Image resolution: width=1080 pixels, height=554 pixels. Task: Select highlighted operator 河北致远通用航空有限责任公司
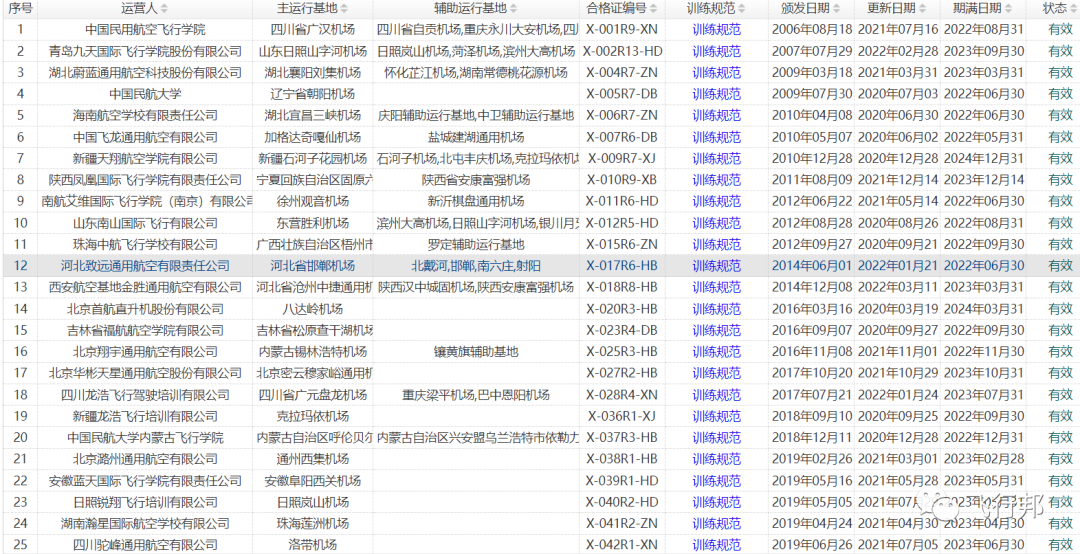[145, 266]
